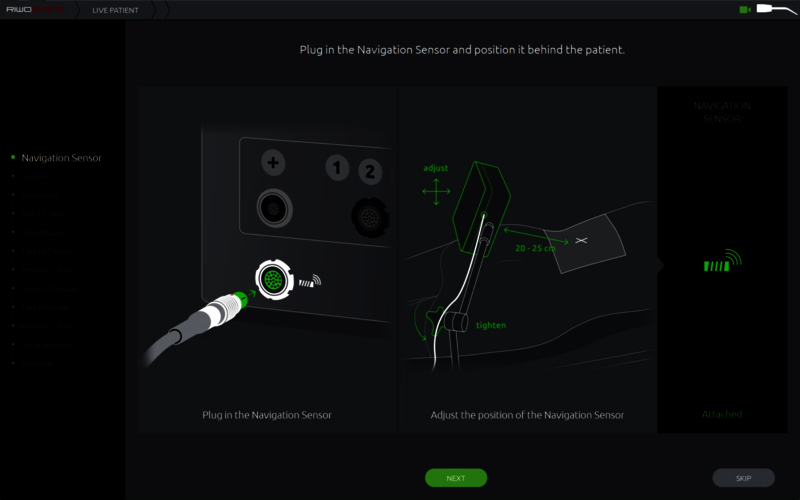Select the Place Mapper step in sidebar
The width and height of the screenshot is (800, 500).
pyautogui.click(x=44, y=232)
